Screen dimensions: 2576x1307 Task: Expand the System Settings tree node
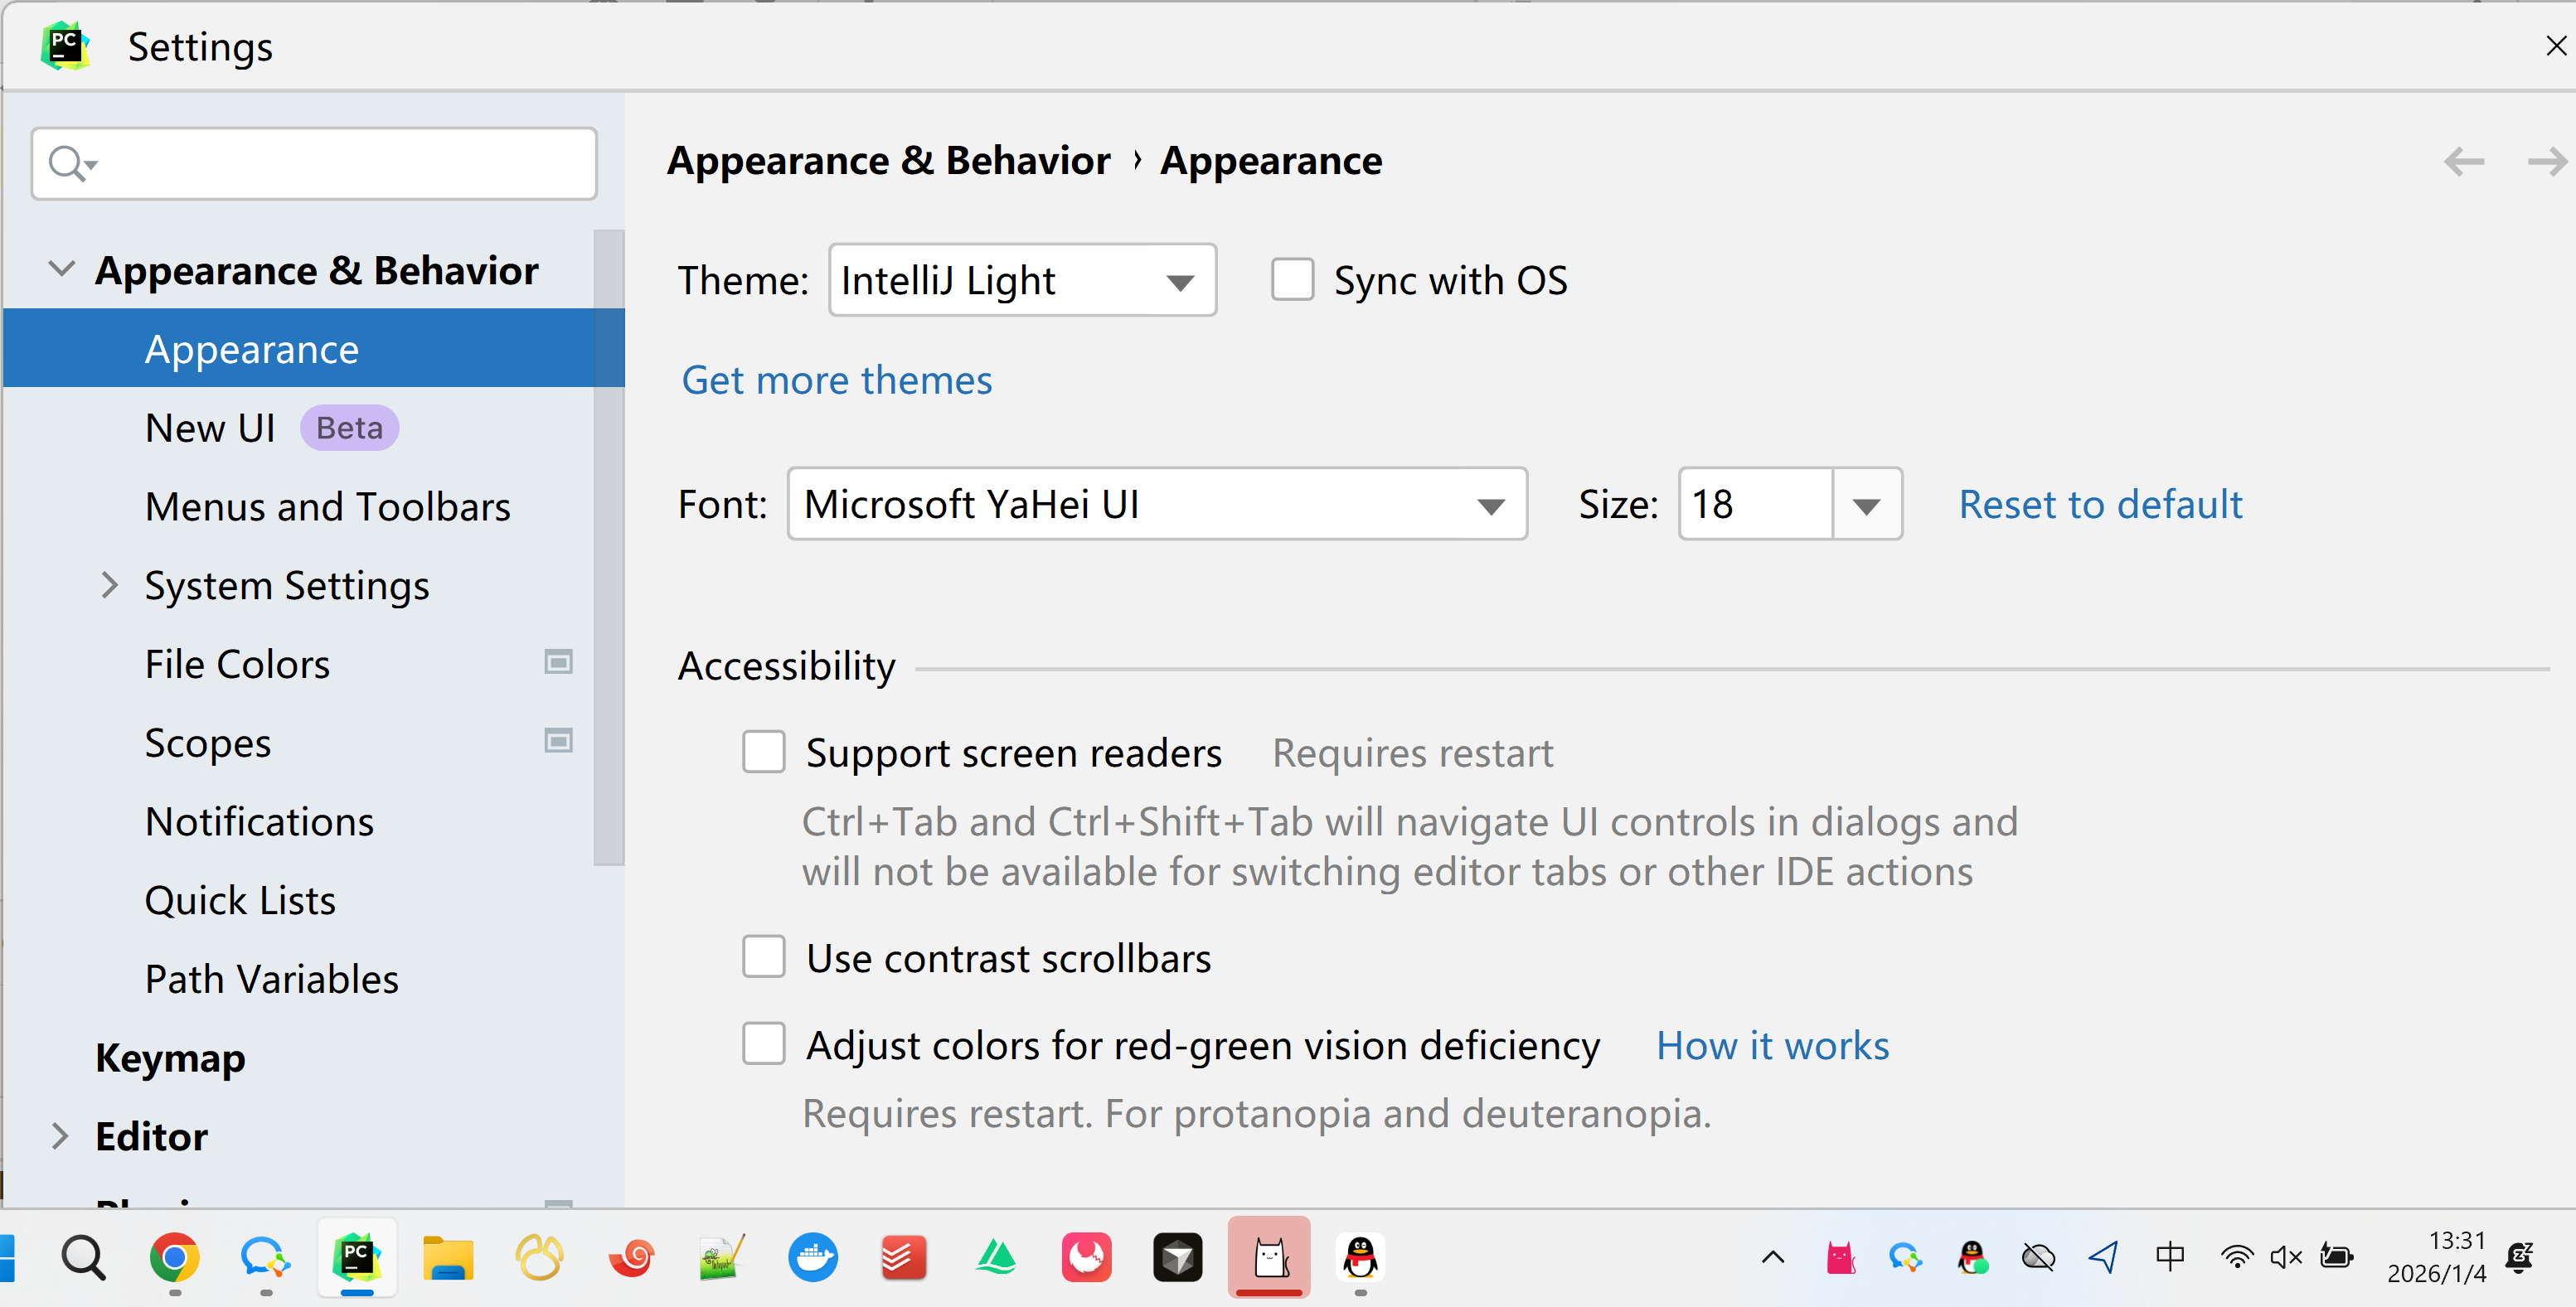point(110,585)
